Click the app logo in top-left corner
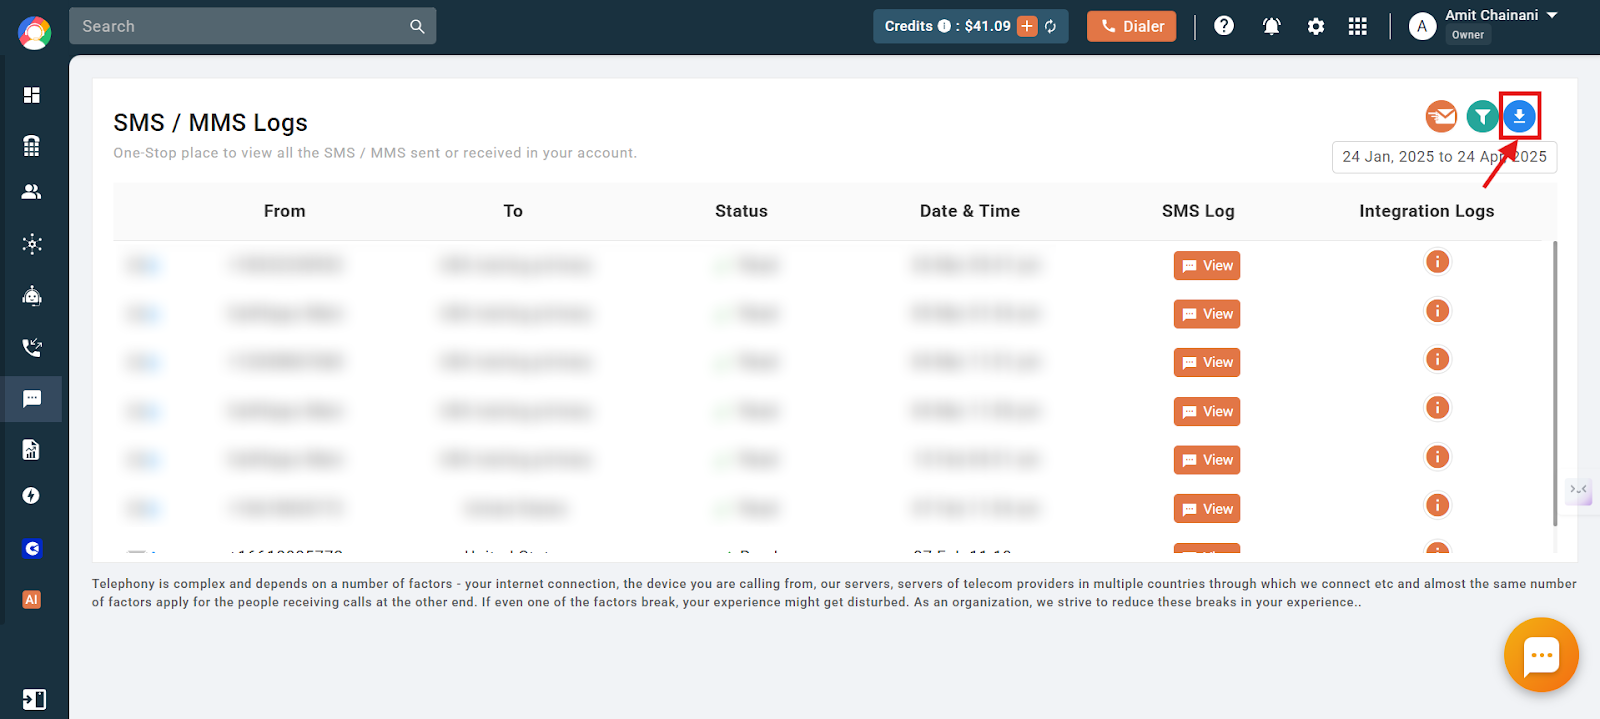Screen dimensions: 1600x719 (x=34, y=33)
